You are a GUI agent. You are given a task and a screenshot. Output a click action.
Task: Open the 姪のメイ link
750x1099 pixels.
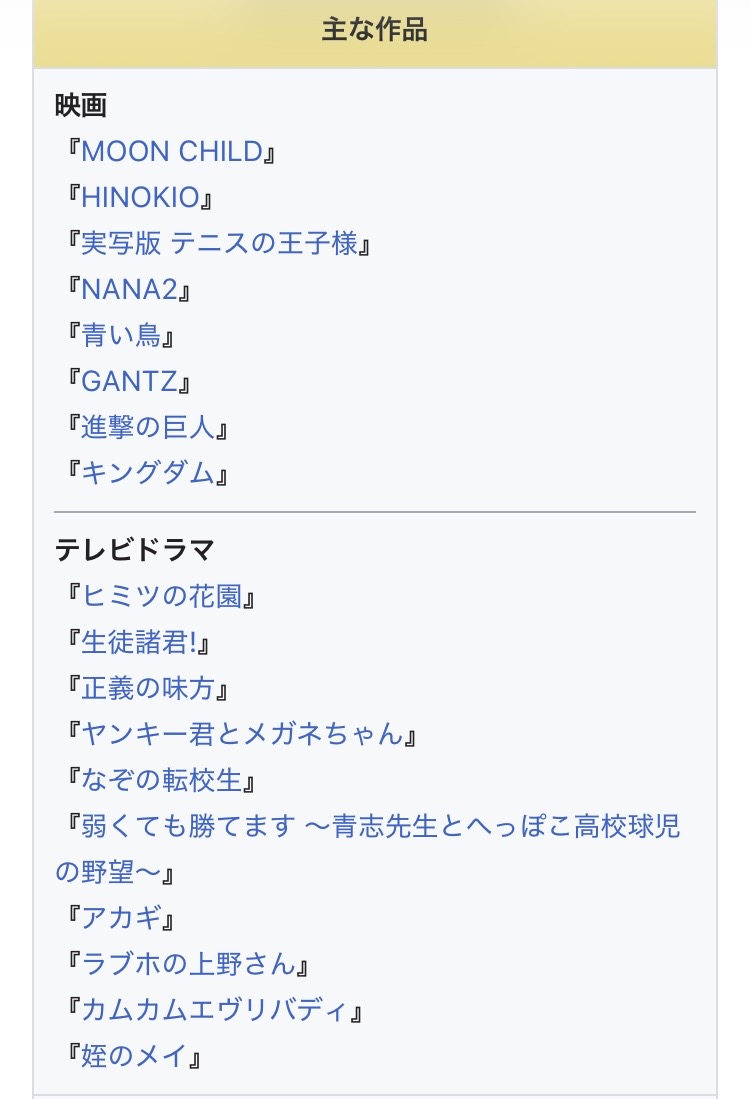(134, 1056)
